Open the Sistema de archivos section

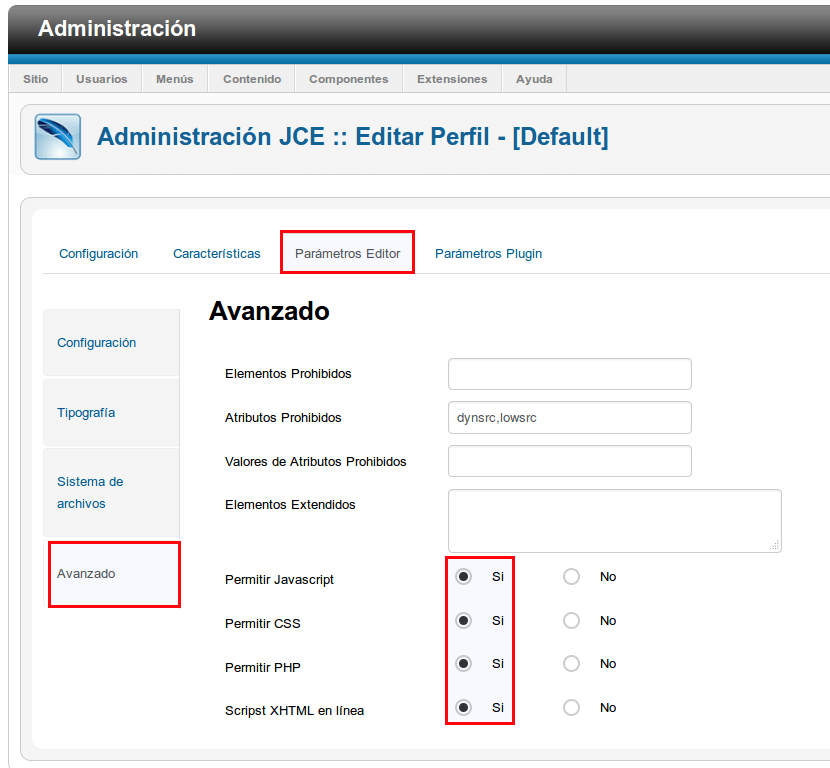(112, 492)
